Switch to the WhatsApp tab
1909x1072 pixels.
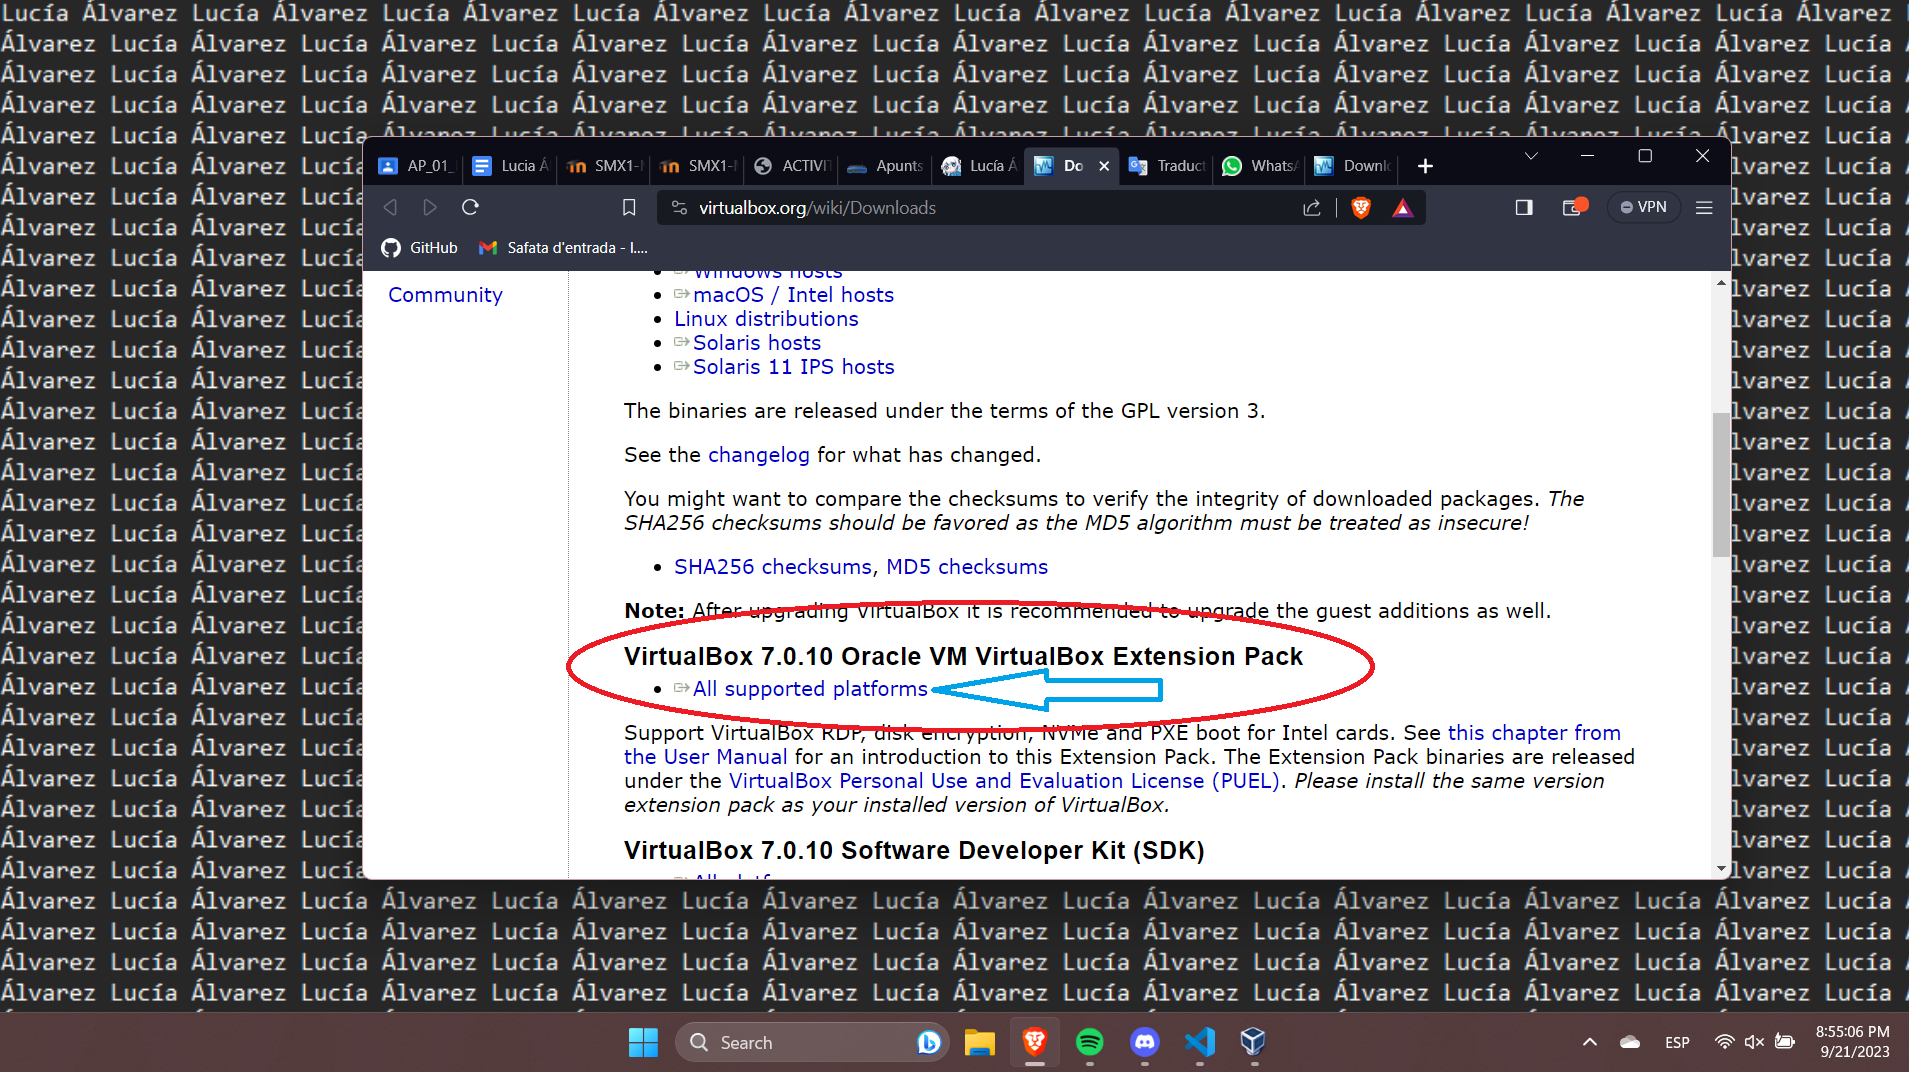1258,165
